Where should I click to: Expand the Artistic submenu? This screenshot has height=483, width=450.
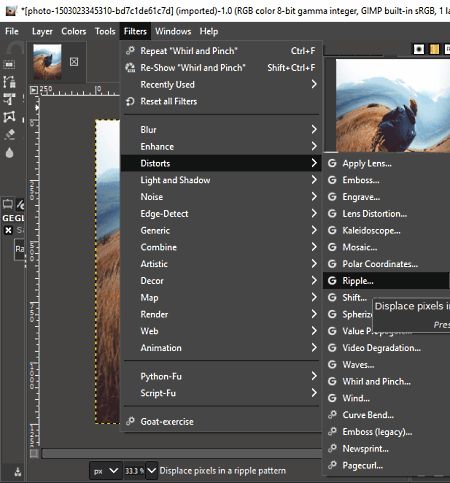221,264
